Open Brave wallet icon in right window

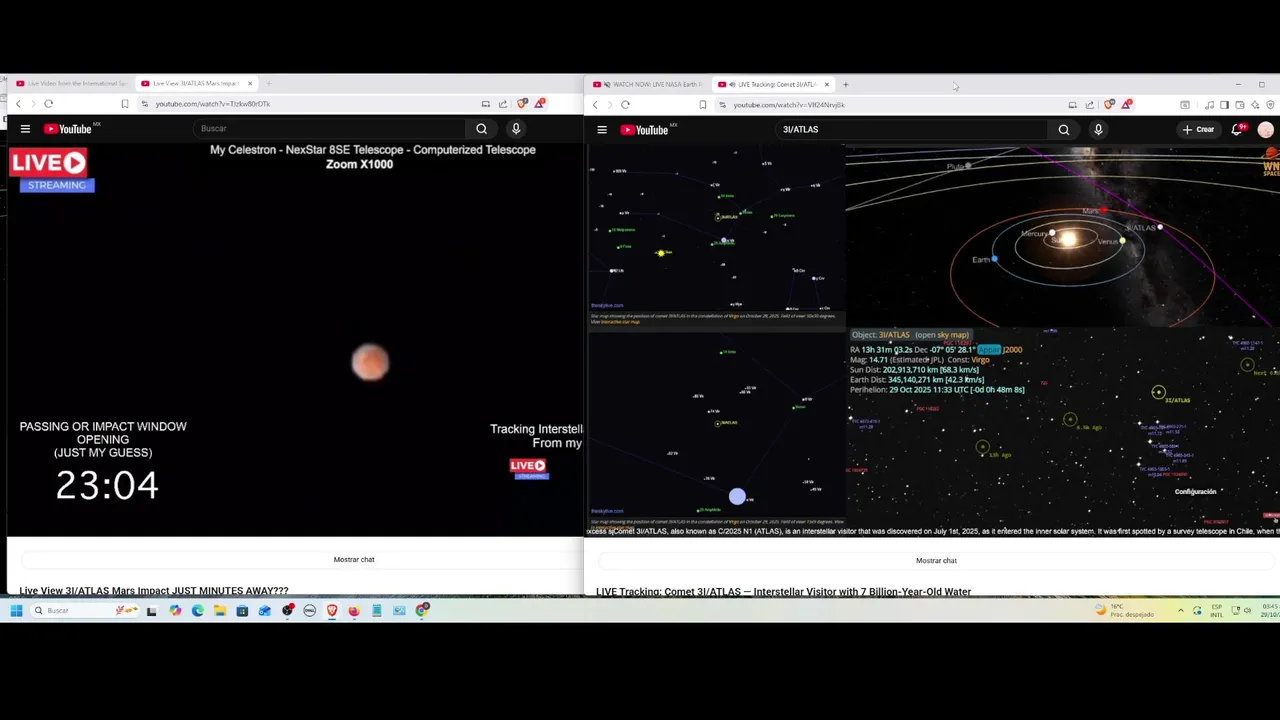coord(1240,105)
